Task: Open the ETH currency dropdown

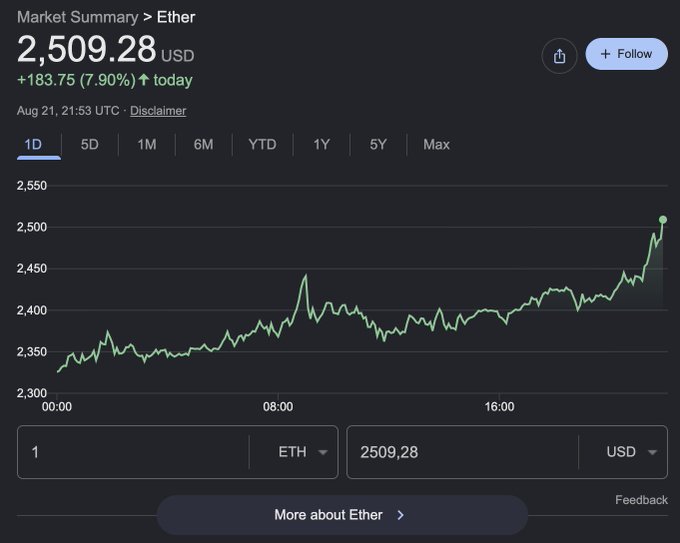Action: point(302,452)
